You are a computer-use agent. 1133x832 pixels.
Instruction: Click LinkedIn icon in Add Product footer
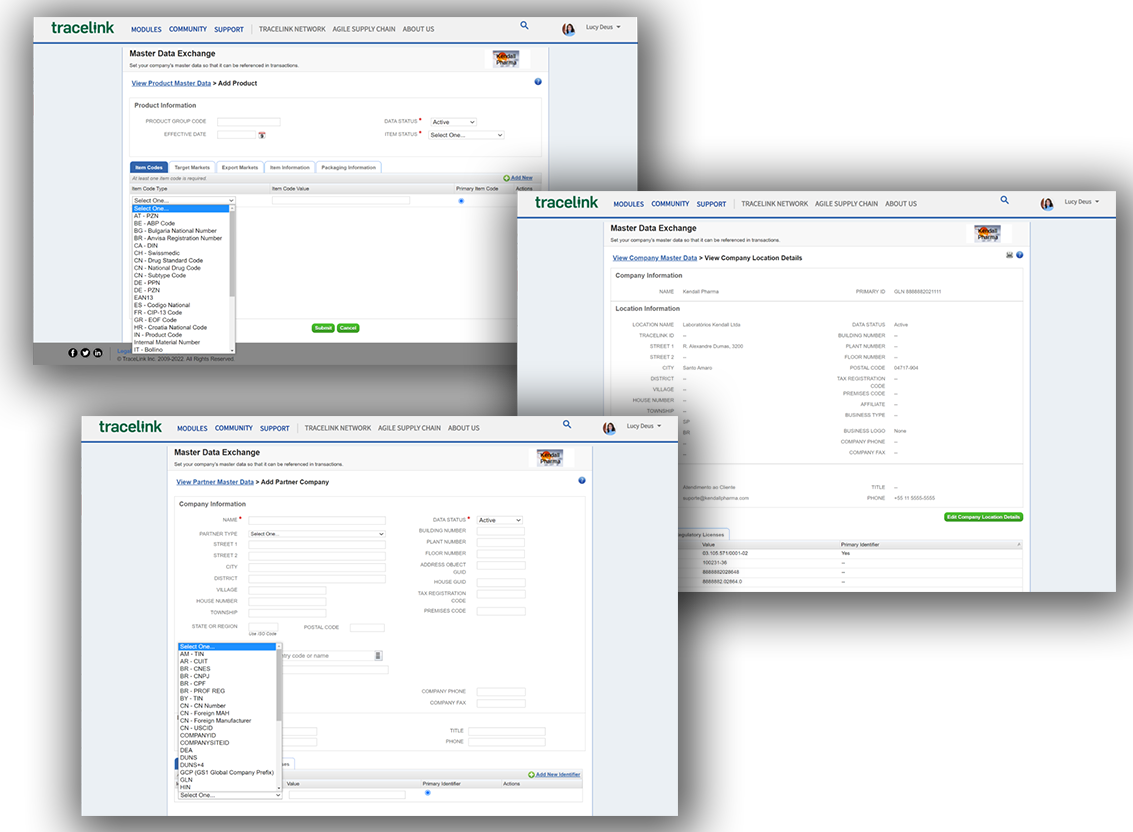pyautogui.click(x=98, y=353)
